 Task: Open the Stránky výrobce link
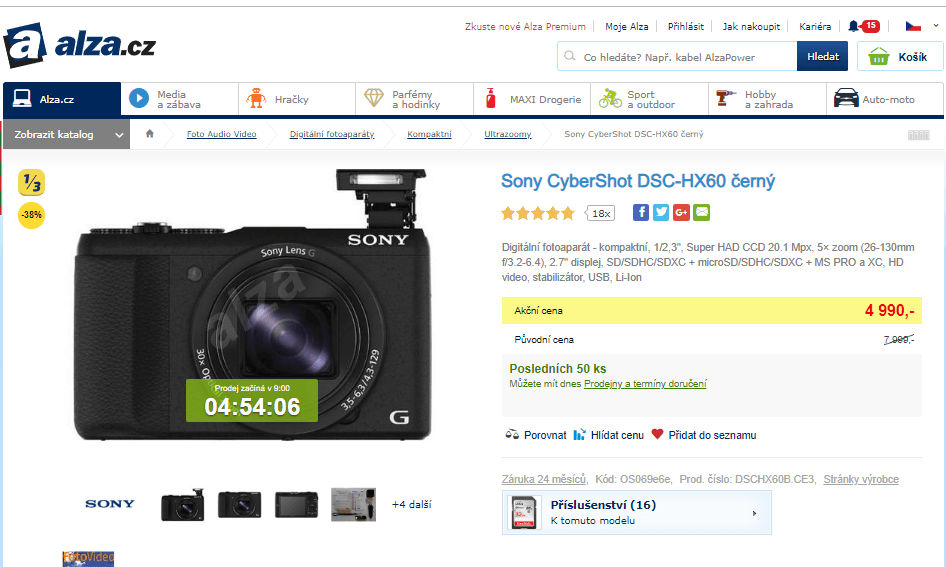(861, 479)
